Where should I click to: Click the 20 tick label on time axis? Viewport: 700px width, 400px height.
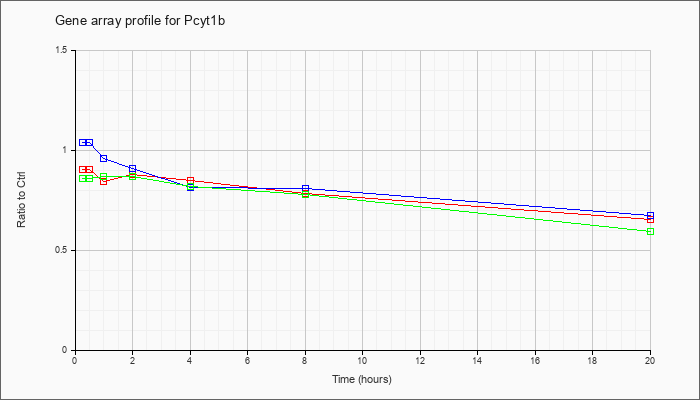650,360
